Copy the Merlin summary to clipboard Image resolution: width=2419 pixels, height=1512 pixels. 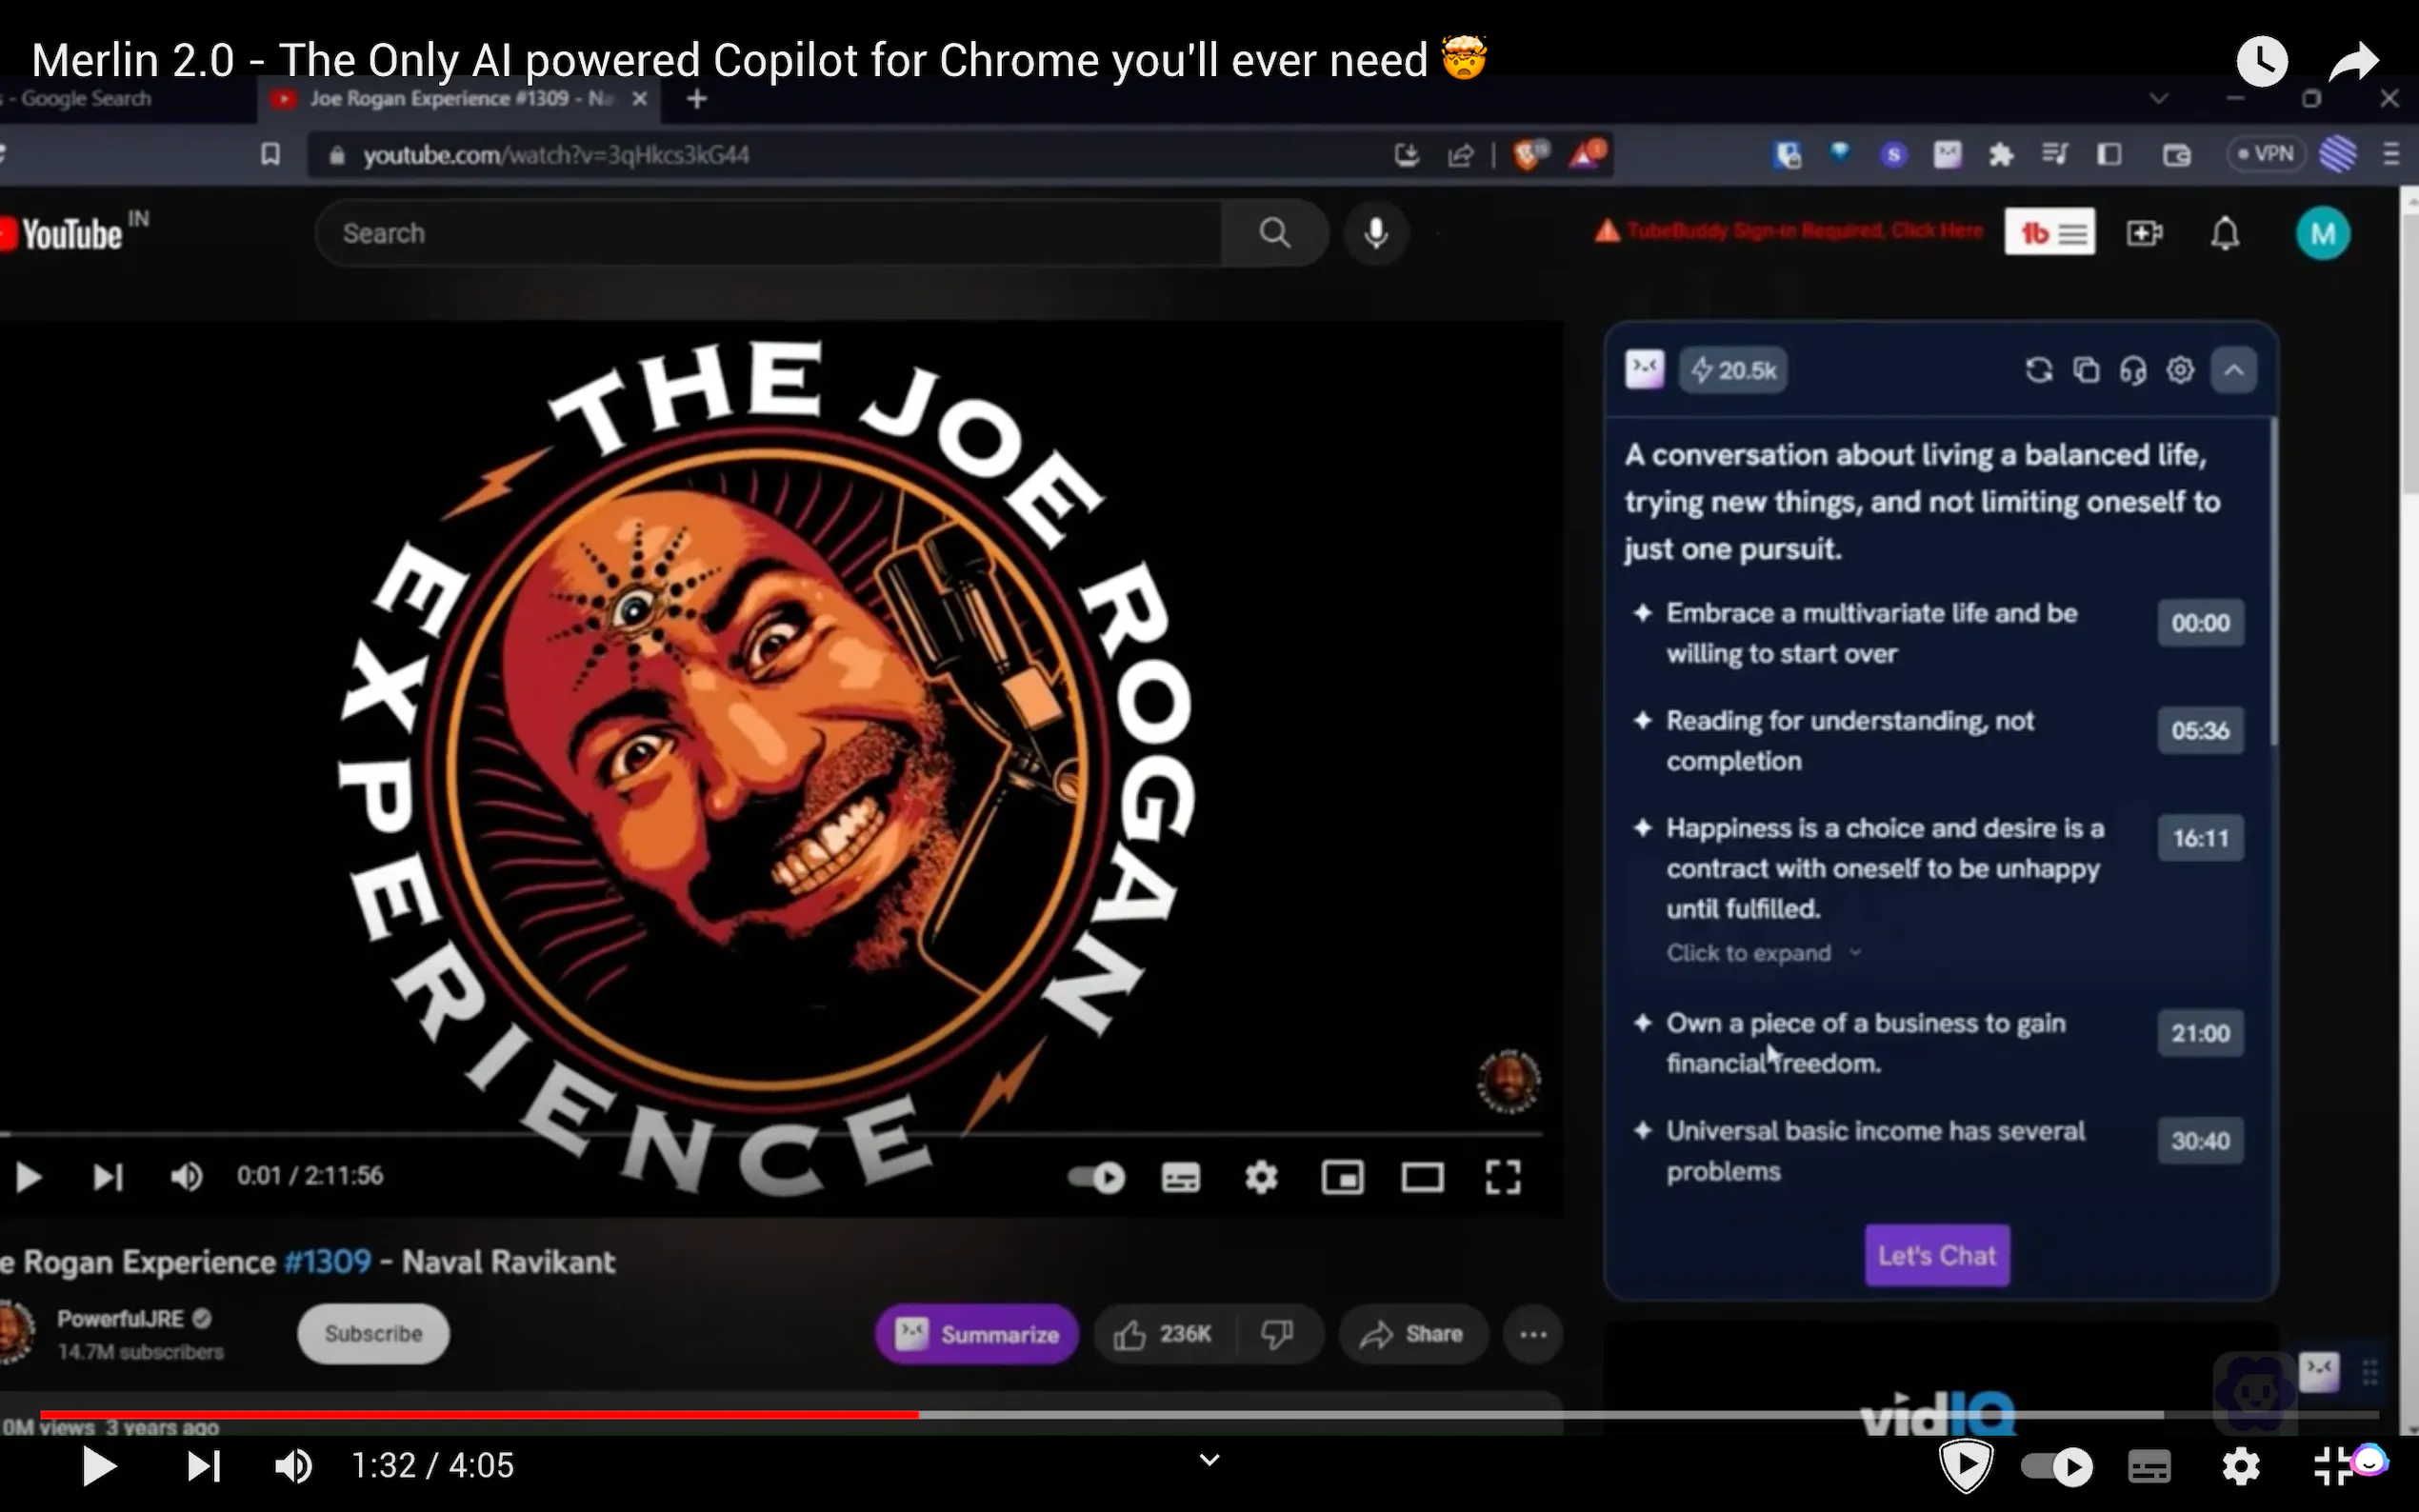click(2086, 371)
